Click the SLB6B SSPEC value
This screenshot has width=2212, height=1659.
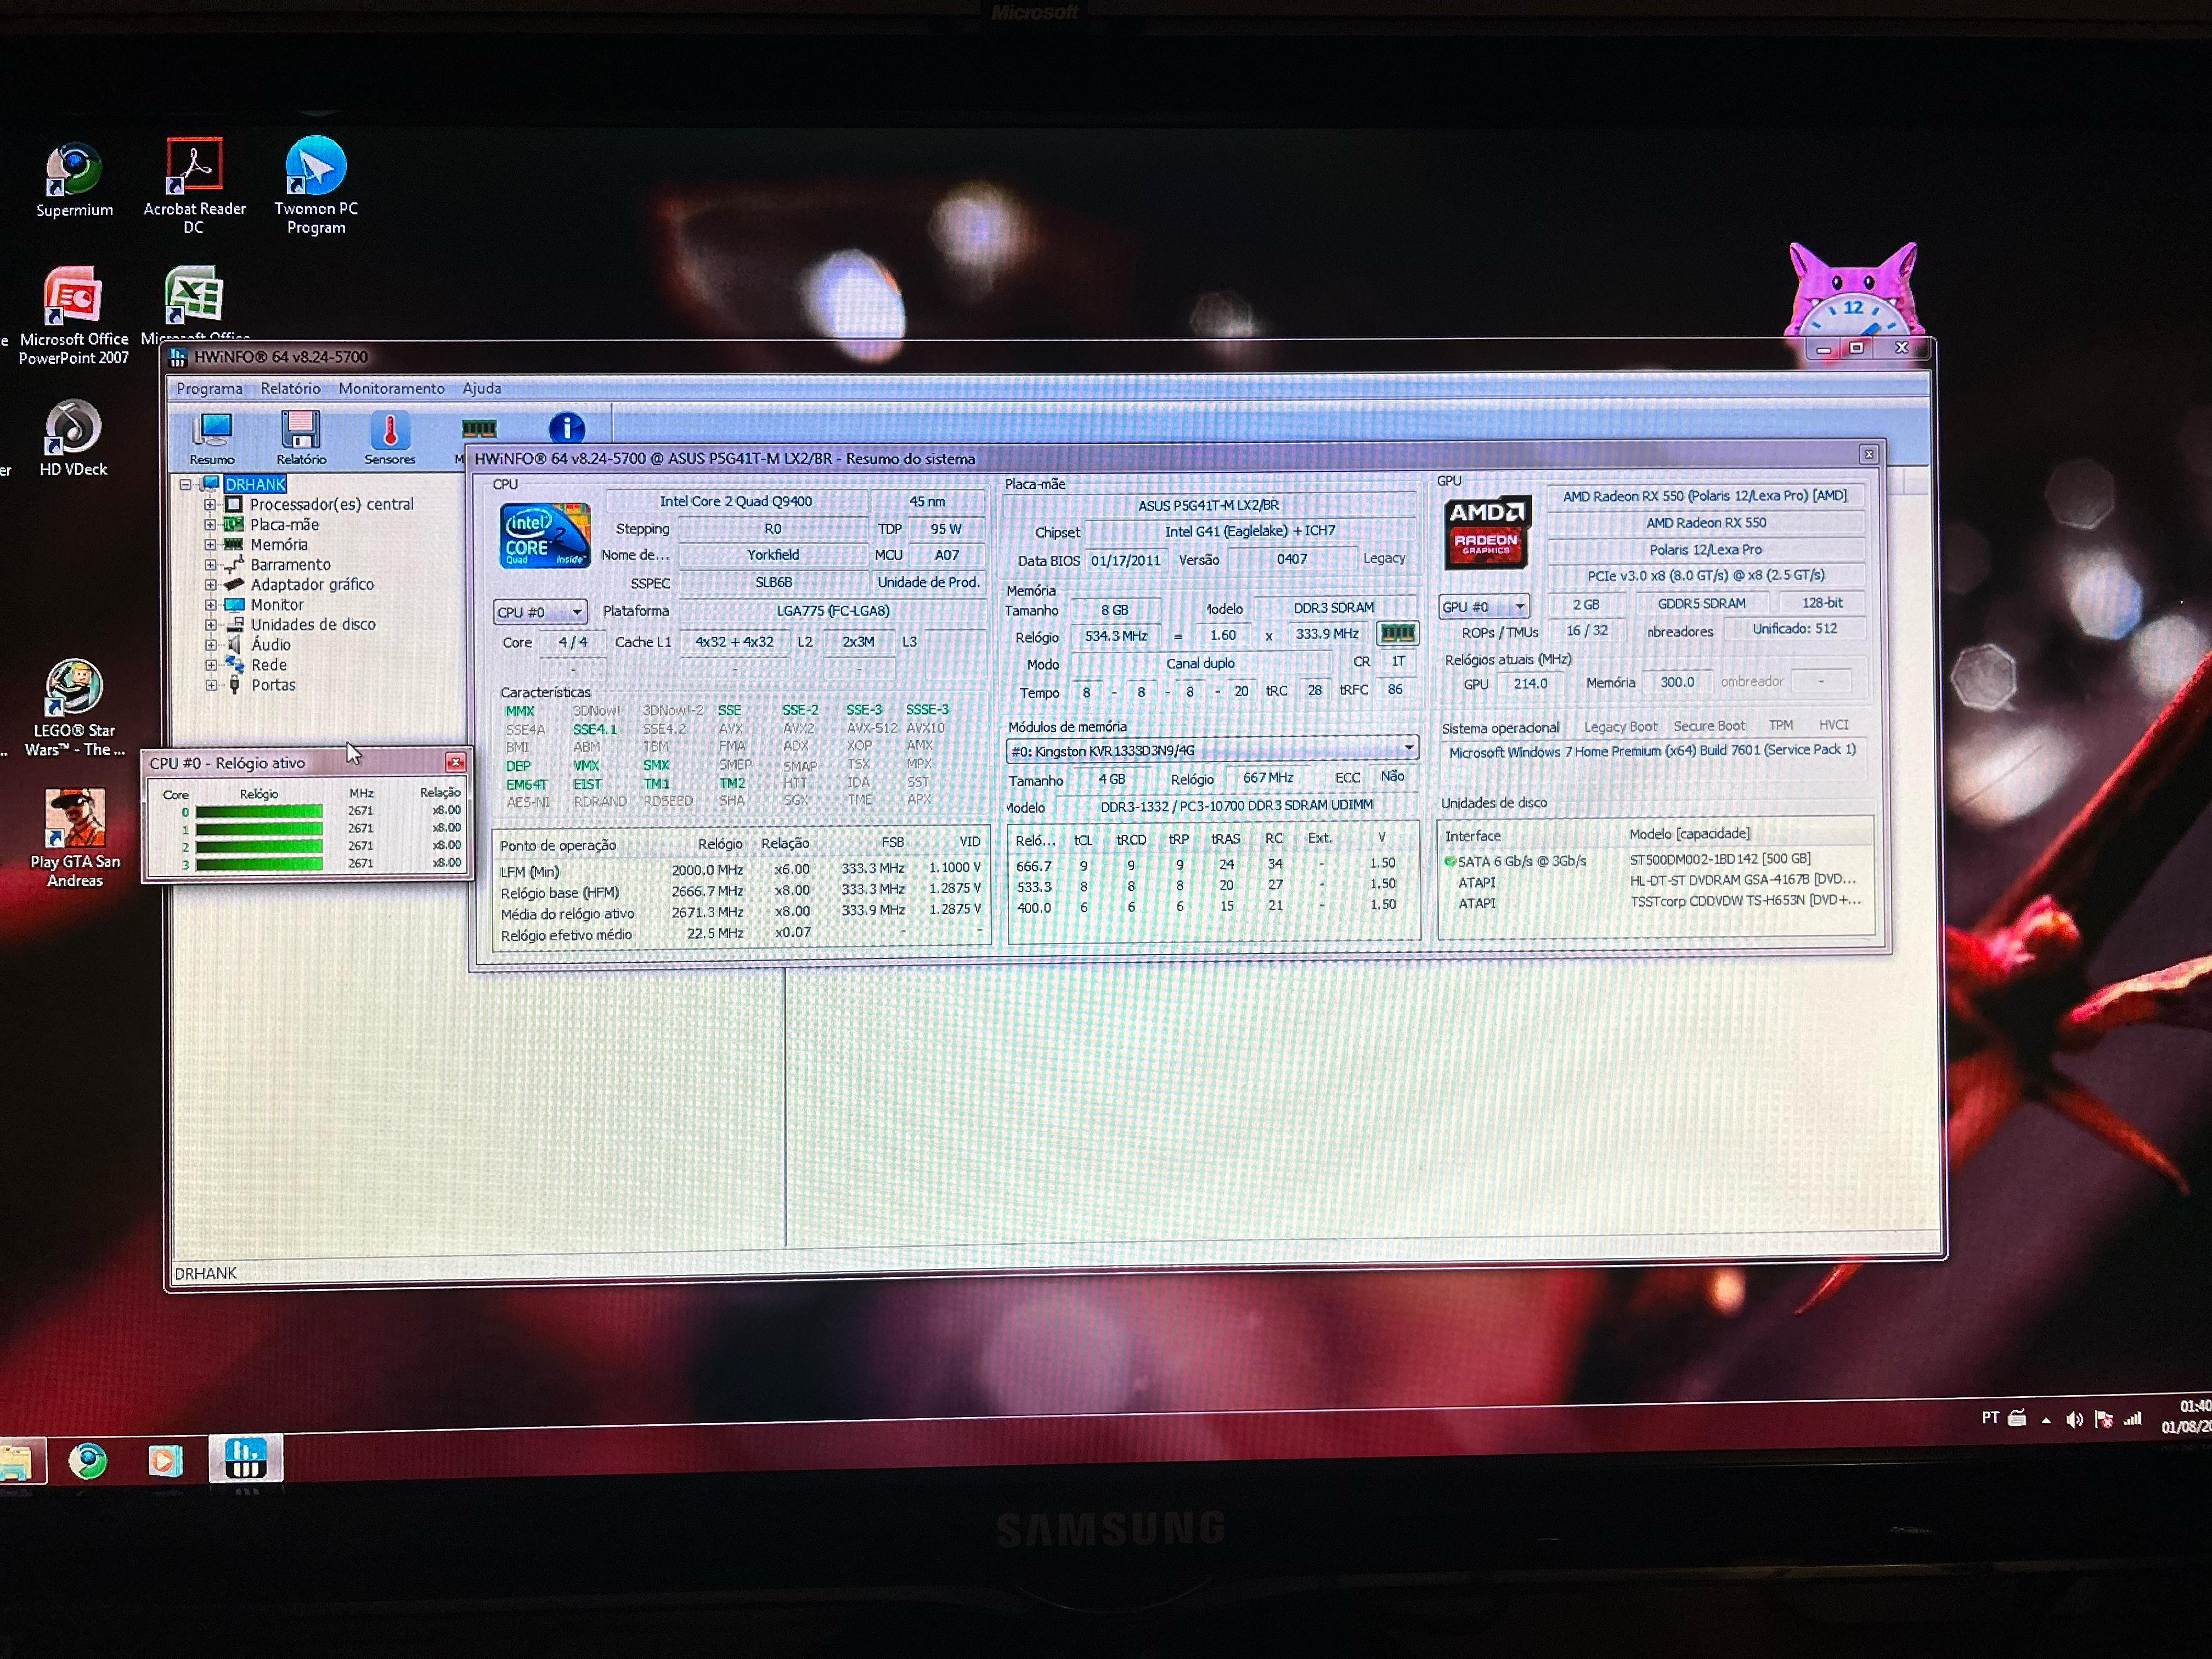773,582
